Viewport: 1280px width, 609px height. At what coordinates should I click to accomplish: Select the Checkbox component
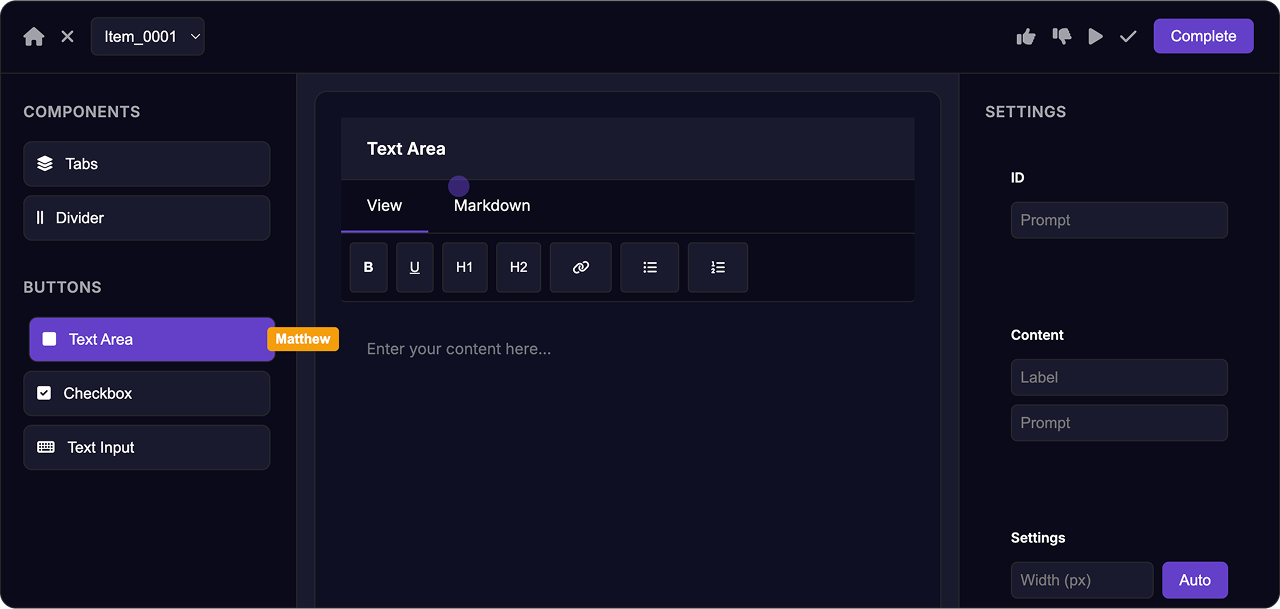(147, 394)
